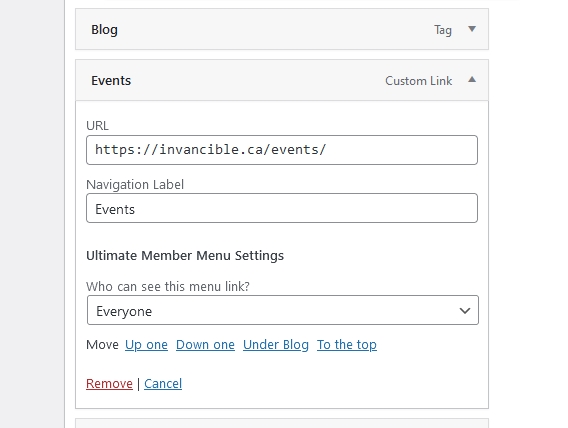The image size is (568, 428).
Task: Remove the Events menu item
Action: (109, 383)
